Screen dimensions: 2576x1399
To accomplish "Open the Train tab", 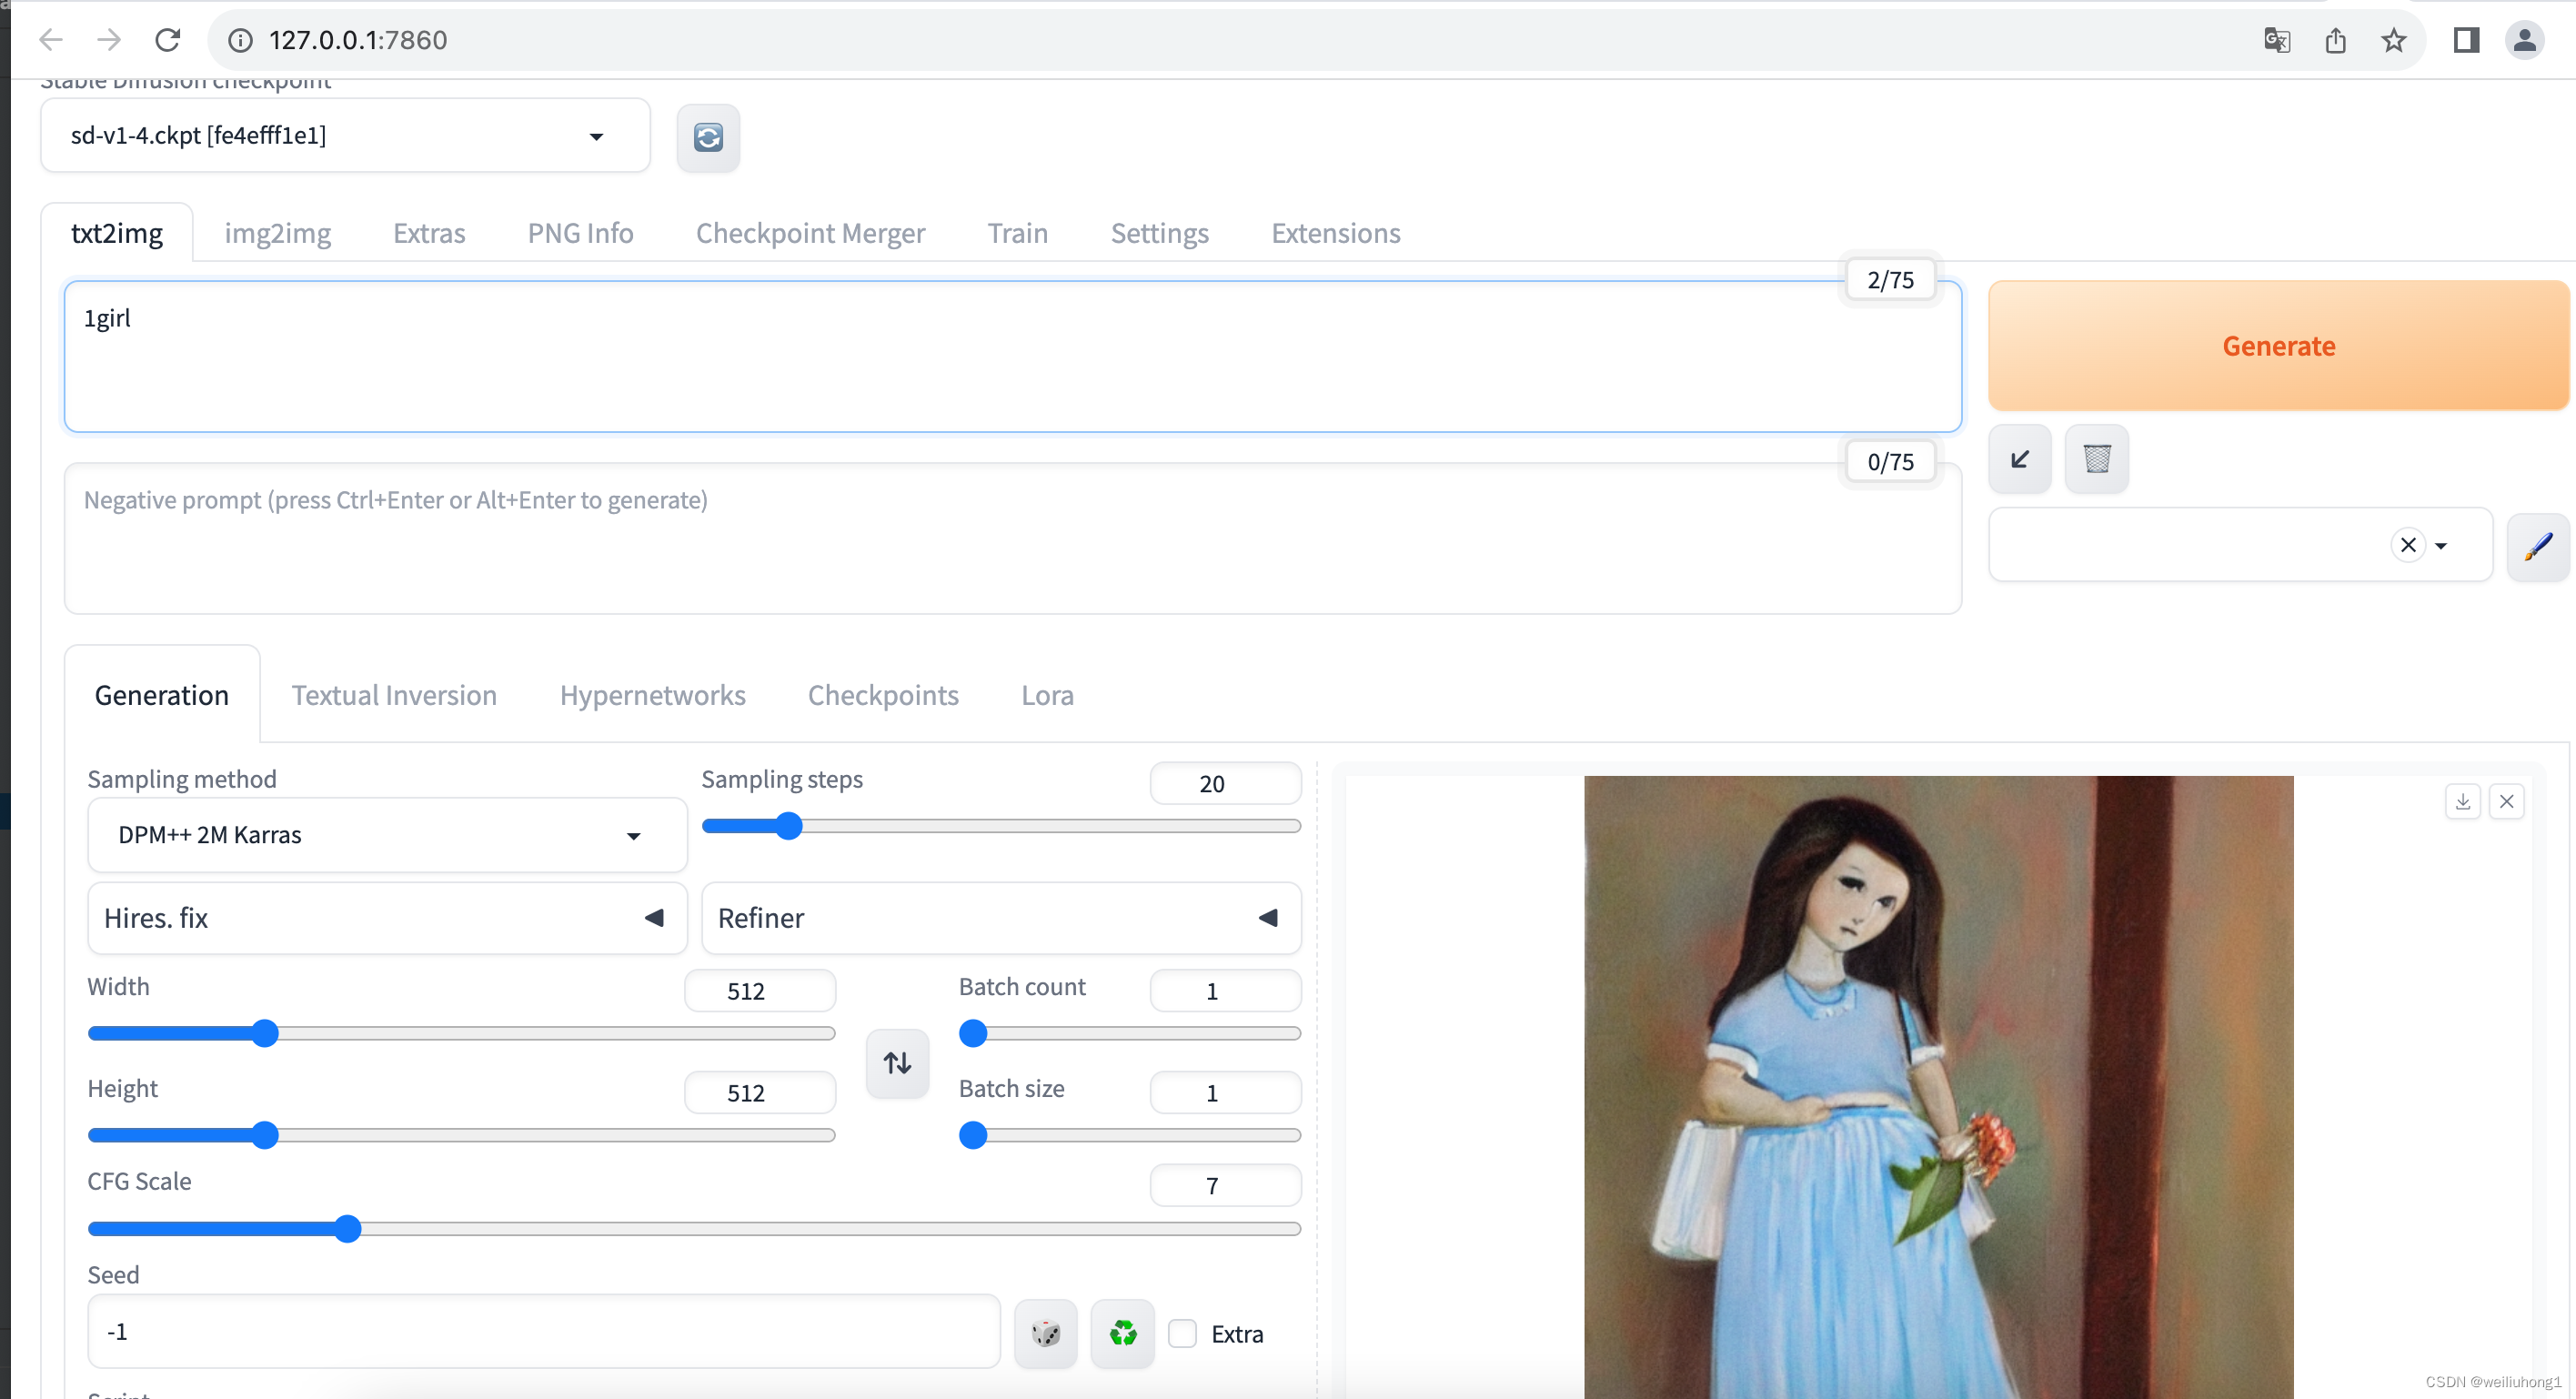I will [x=1018, y=233].
